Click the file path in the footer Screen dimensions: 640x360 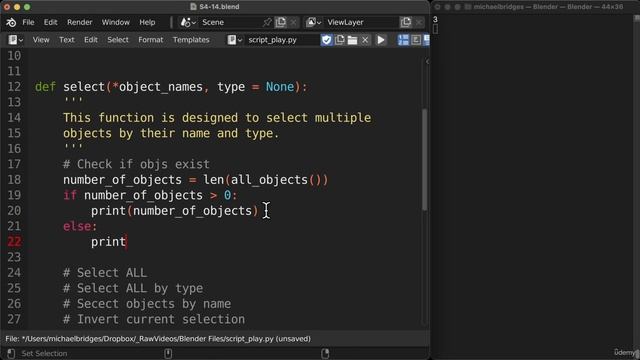pos(158,339)
